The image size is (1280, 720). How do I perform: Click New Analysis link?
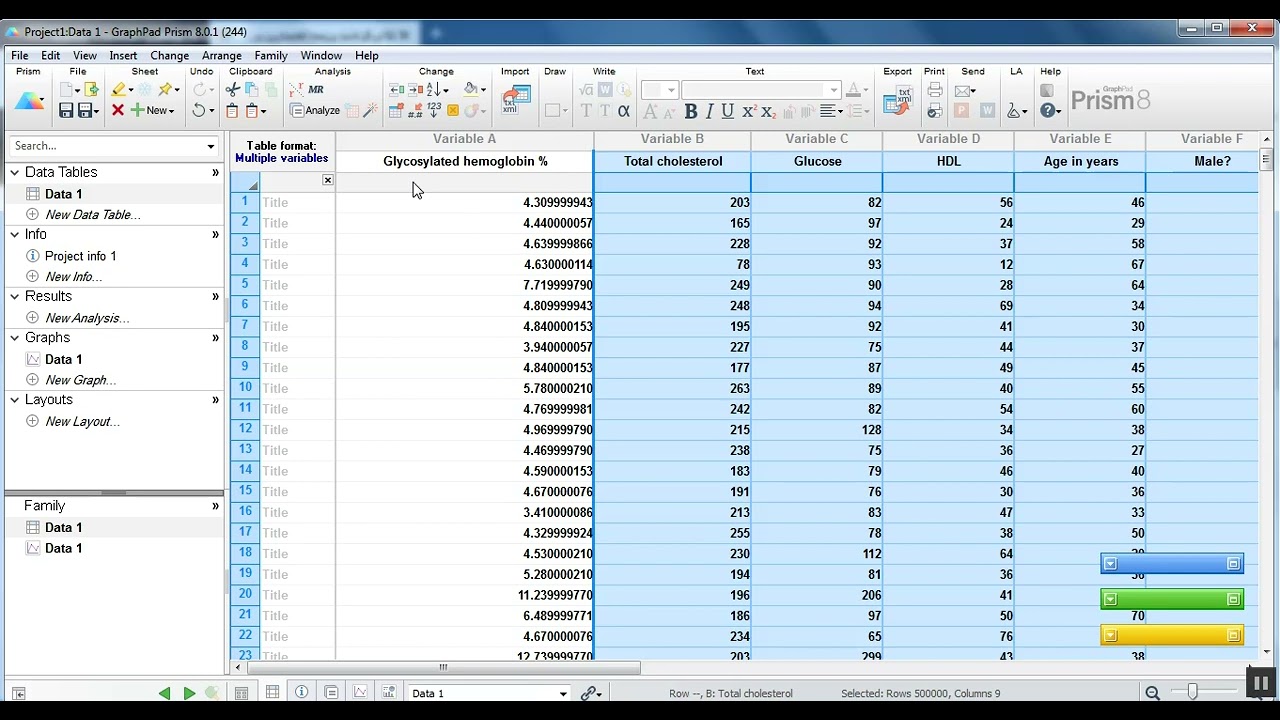tap(87, 318)
